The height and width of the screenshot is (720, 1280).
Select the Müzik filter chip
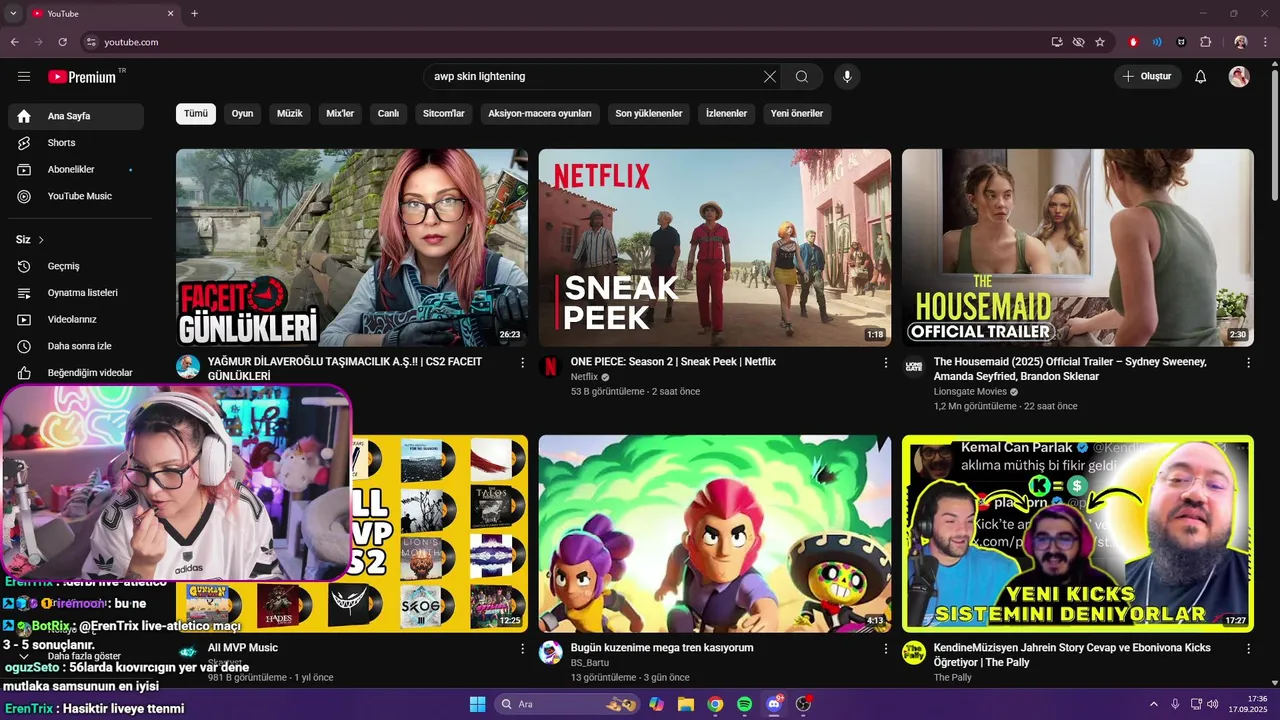point(290,114)
